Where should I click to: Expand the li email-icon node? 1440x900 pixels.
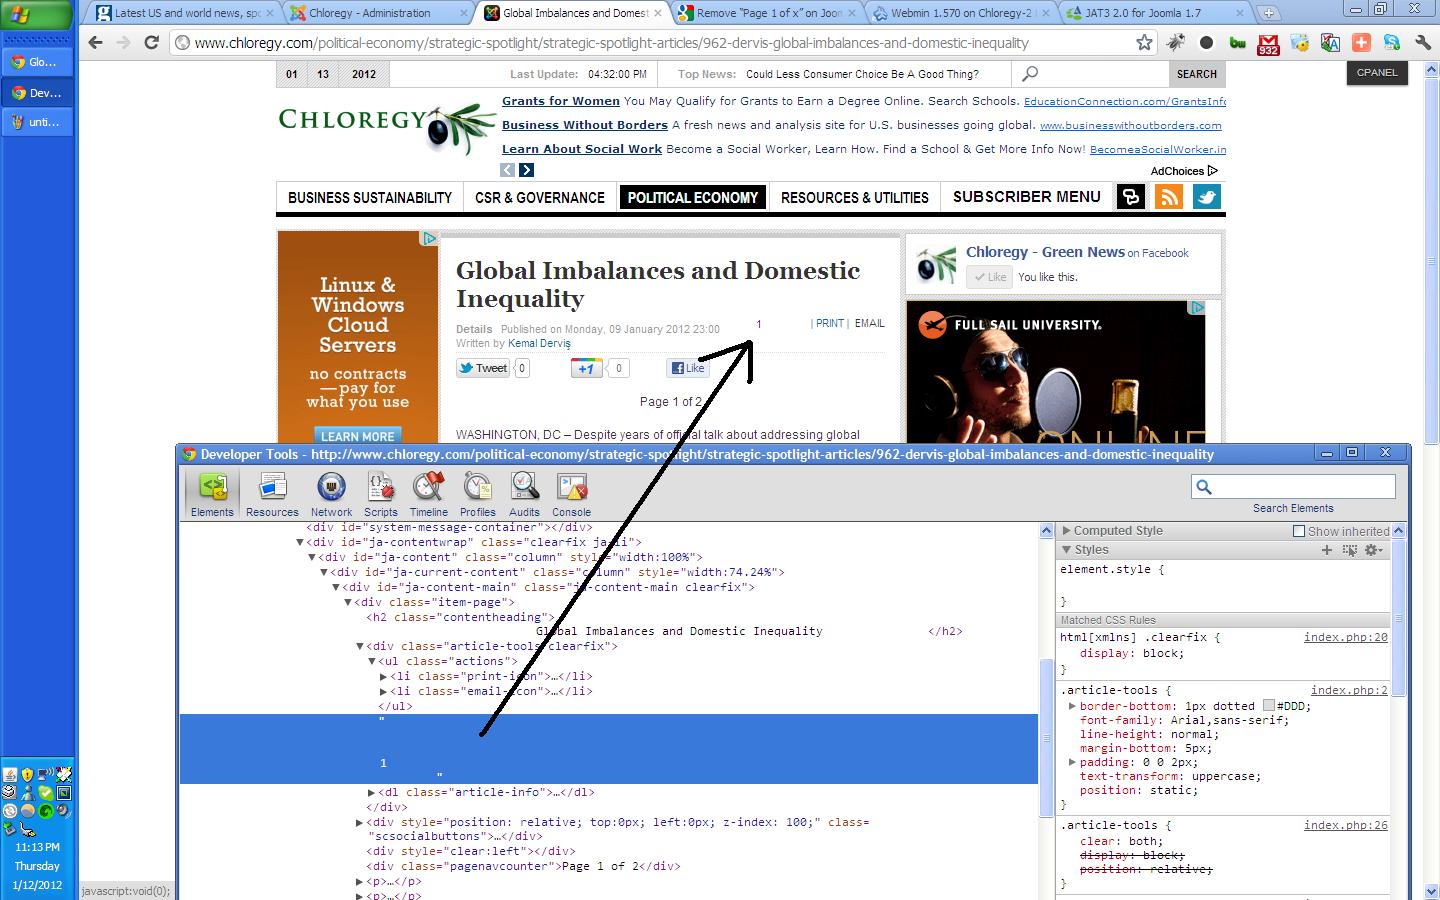[x=383, y=691]
